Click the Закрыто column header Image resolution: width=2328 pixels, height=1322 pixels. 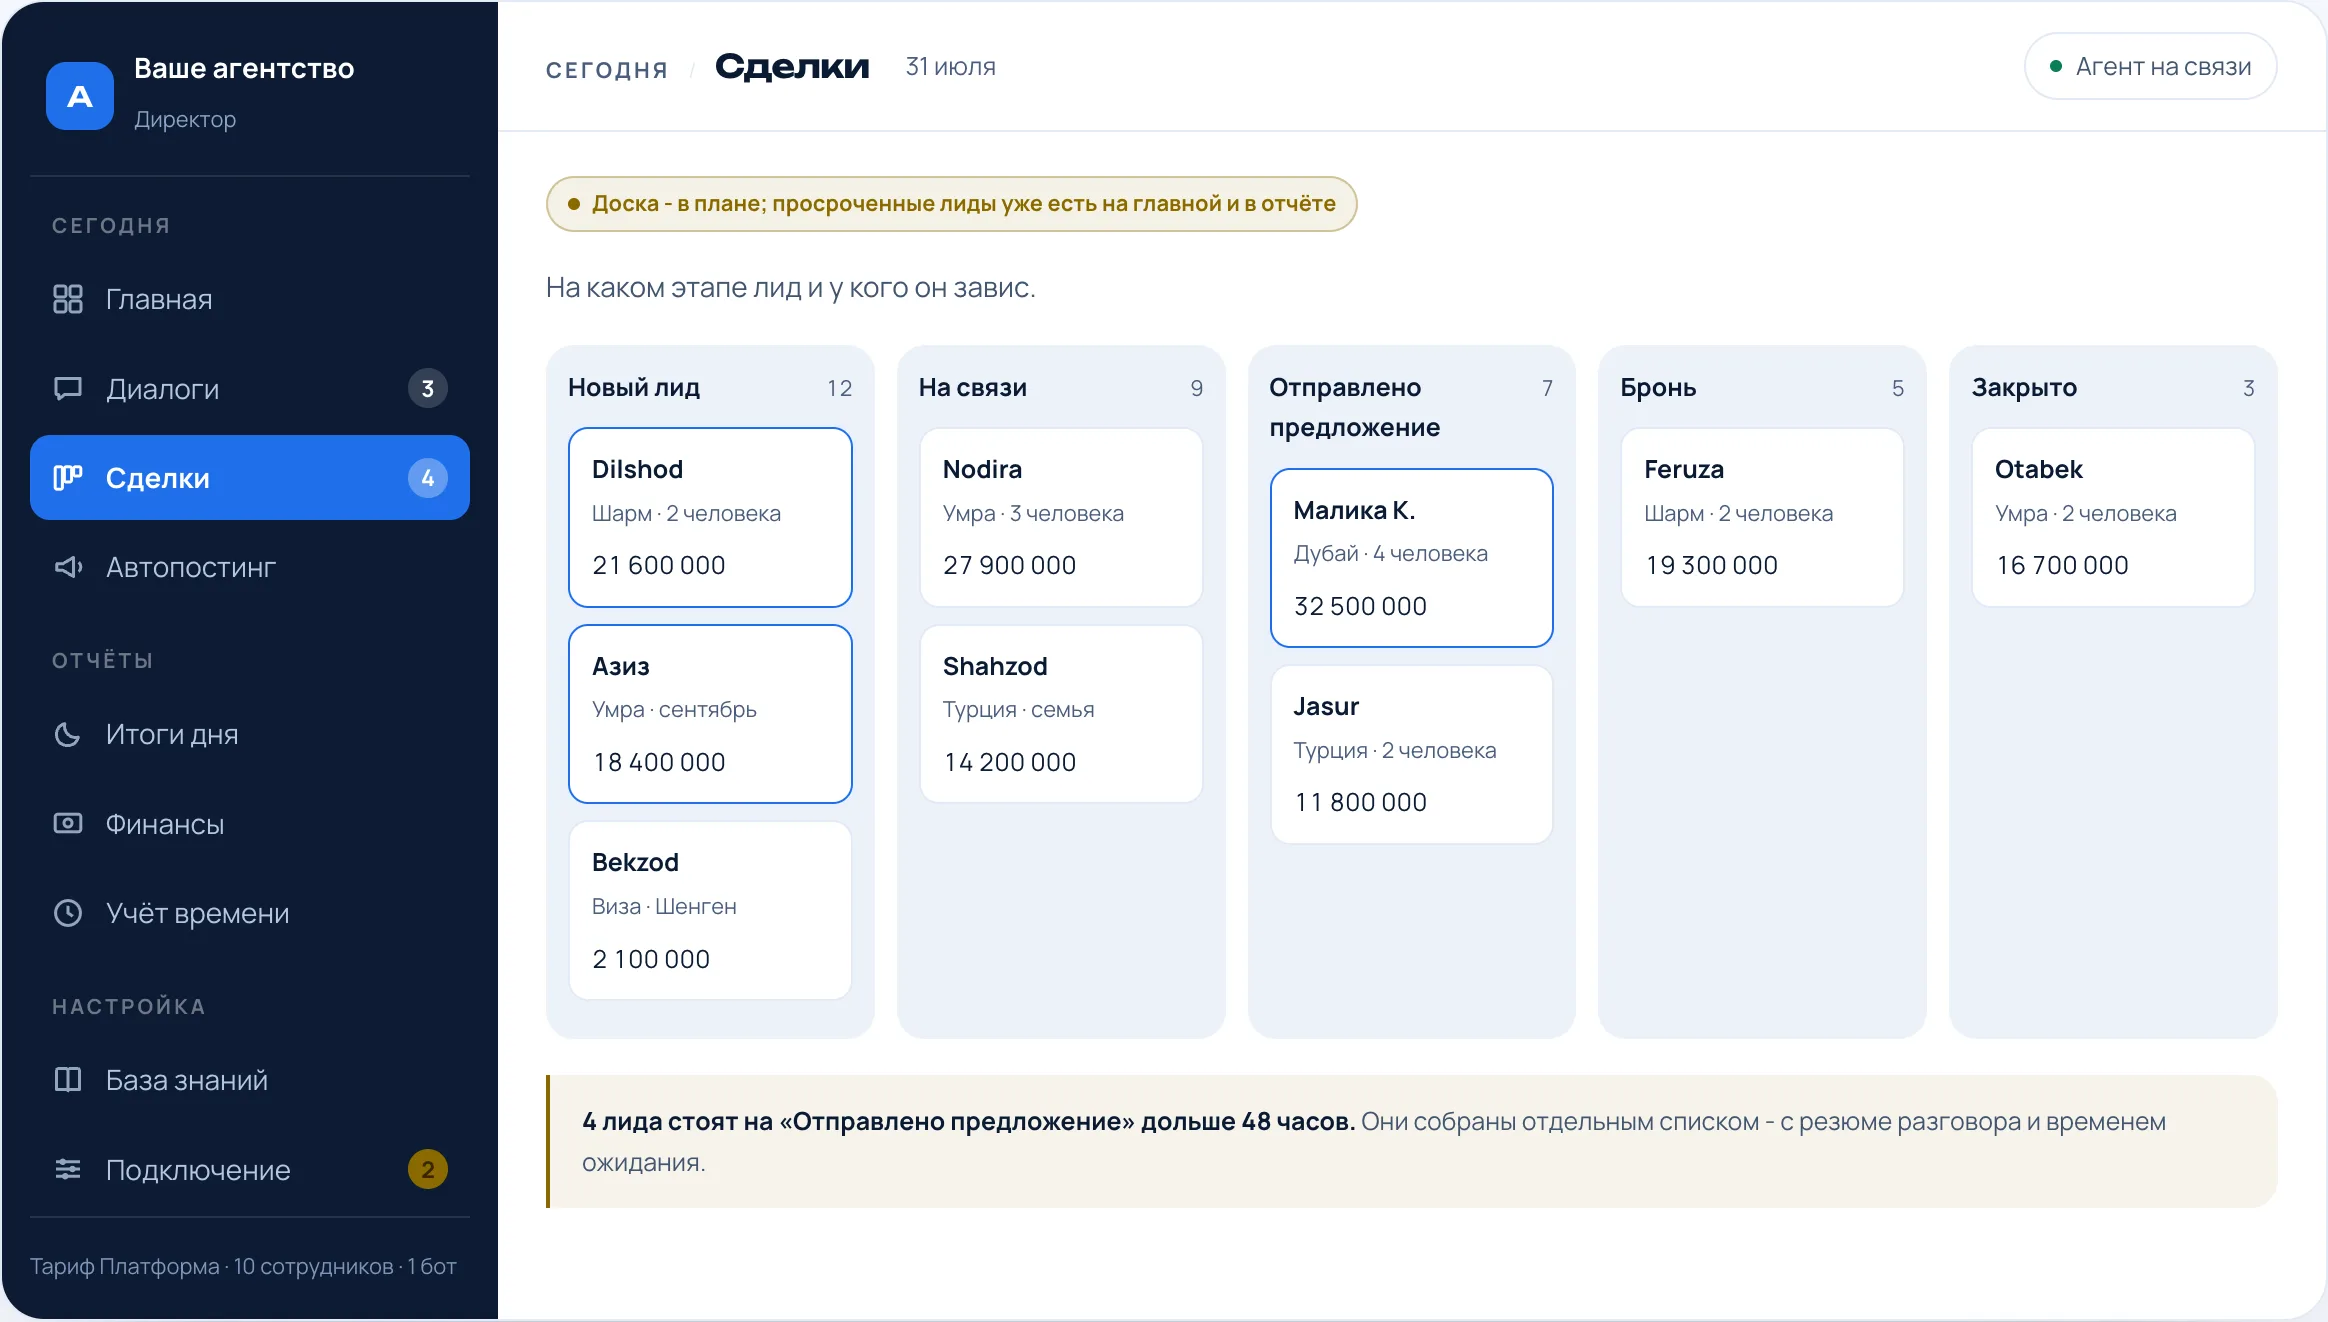(2024, 388)
